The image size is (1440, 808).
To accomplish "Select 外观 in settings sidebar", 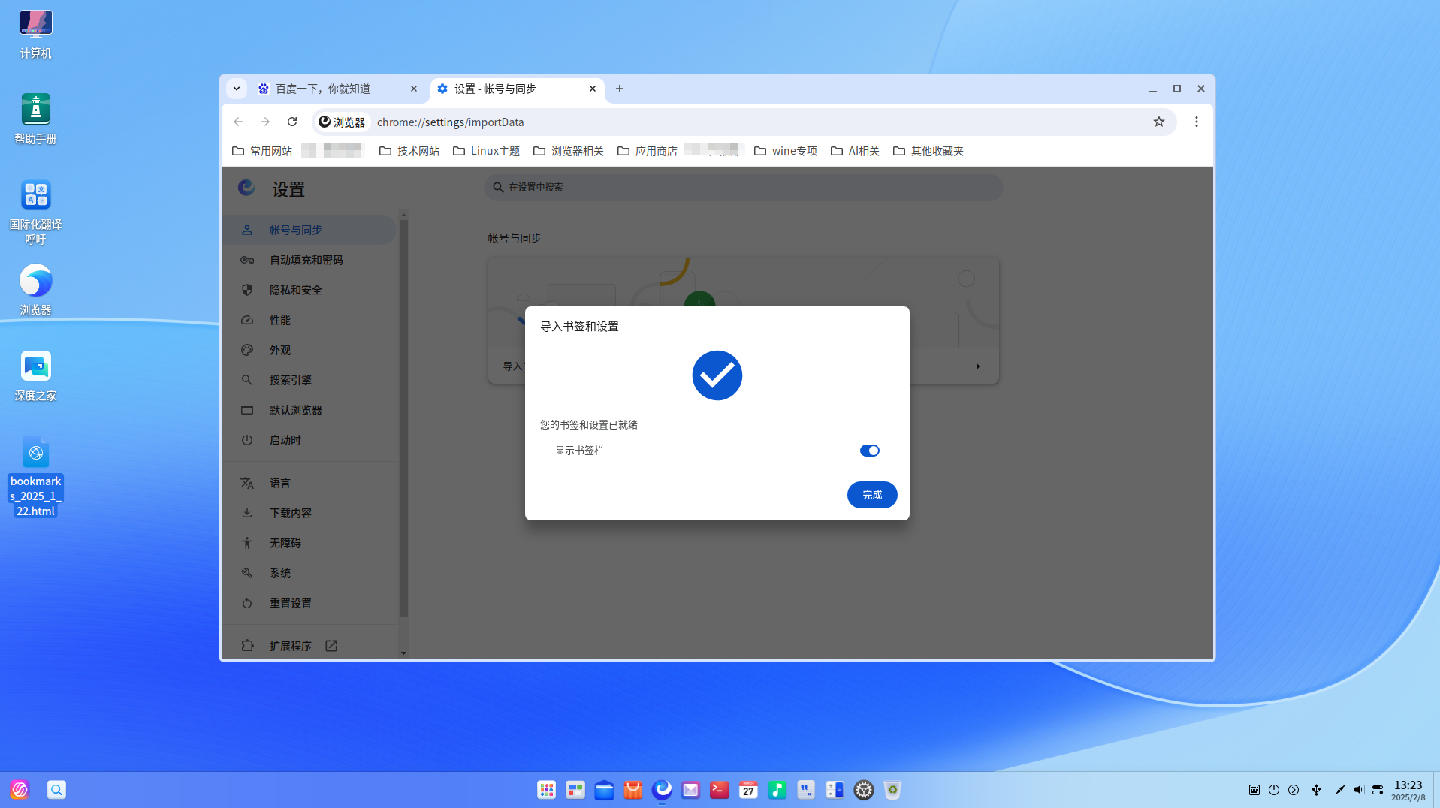I will click(x=309, y=350).
